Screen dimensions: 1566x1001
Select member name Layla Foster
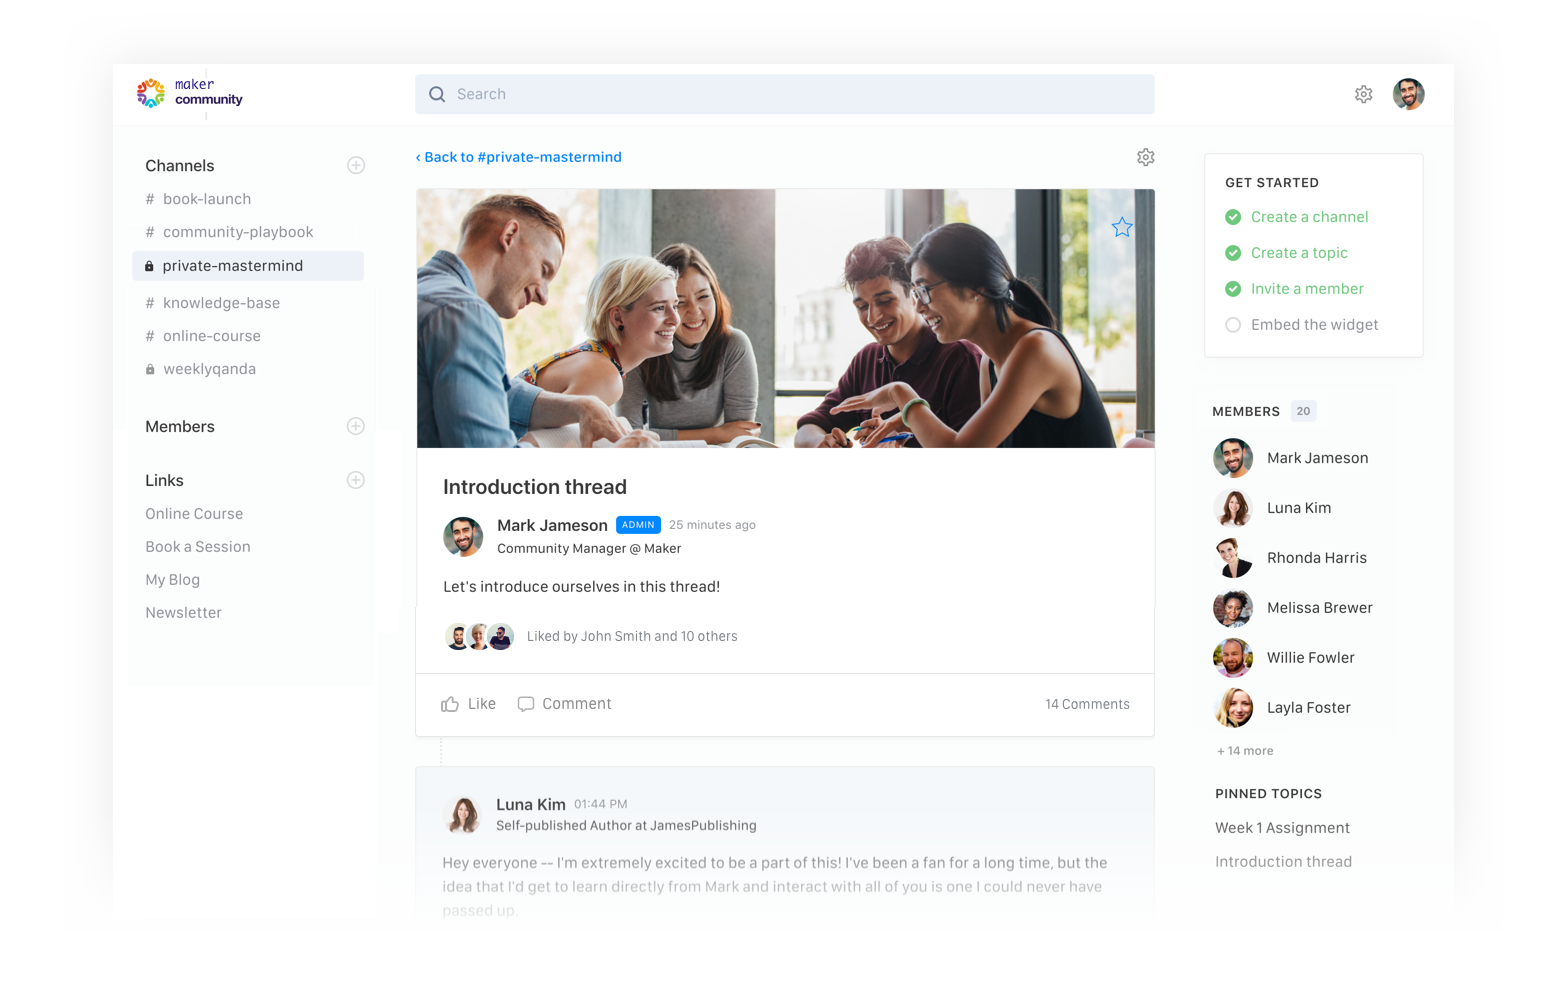tap(1309, 708)
